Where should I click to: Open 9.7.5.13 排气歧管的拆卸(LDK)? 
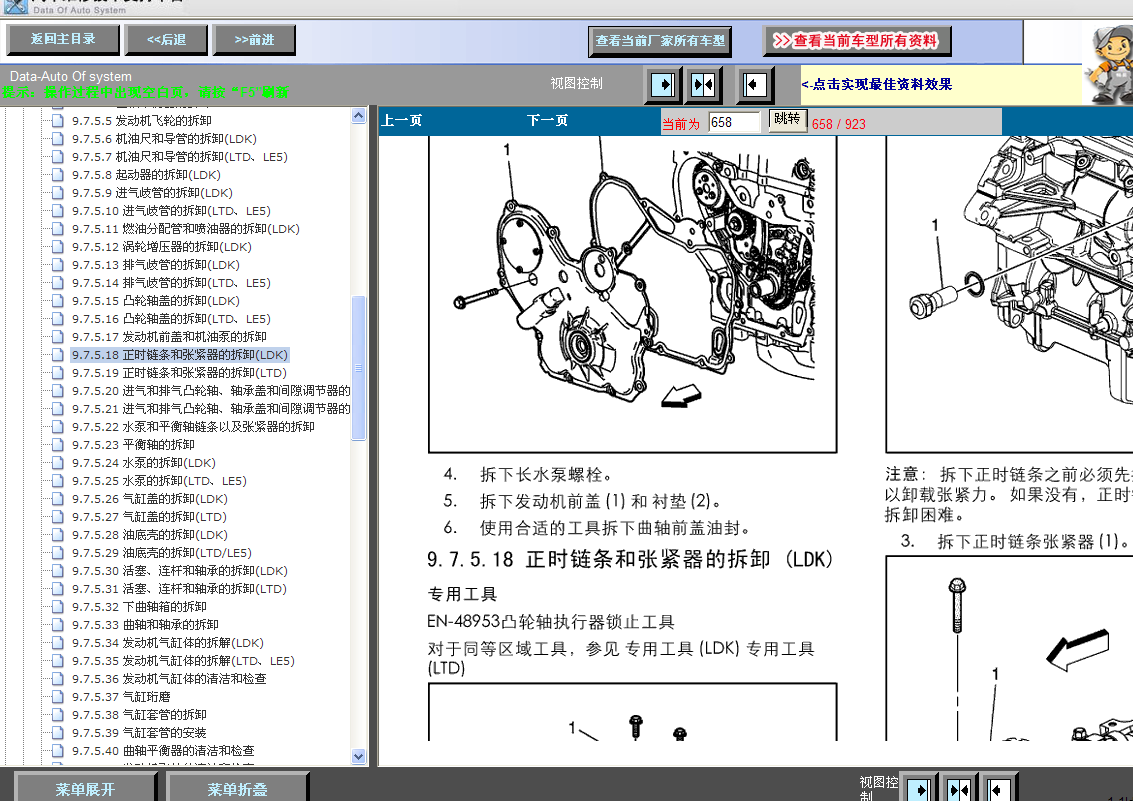tap(155, 265)
